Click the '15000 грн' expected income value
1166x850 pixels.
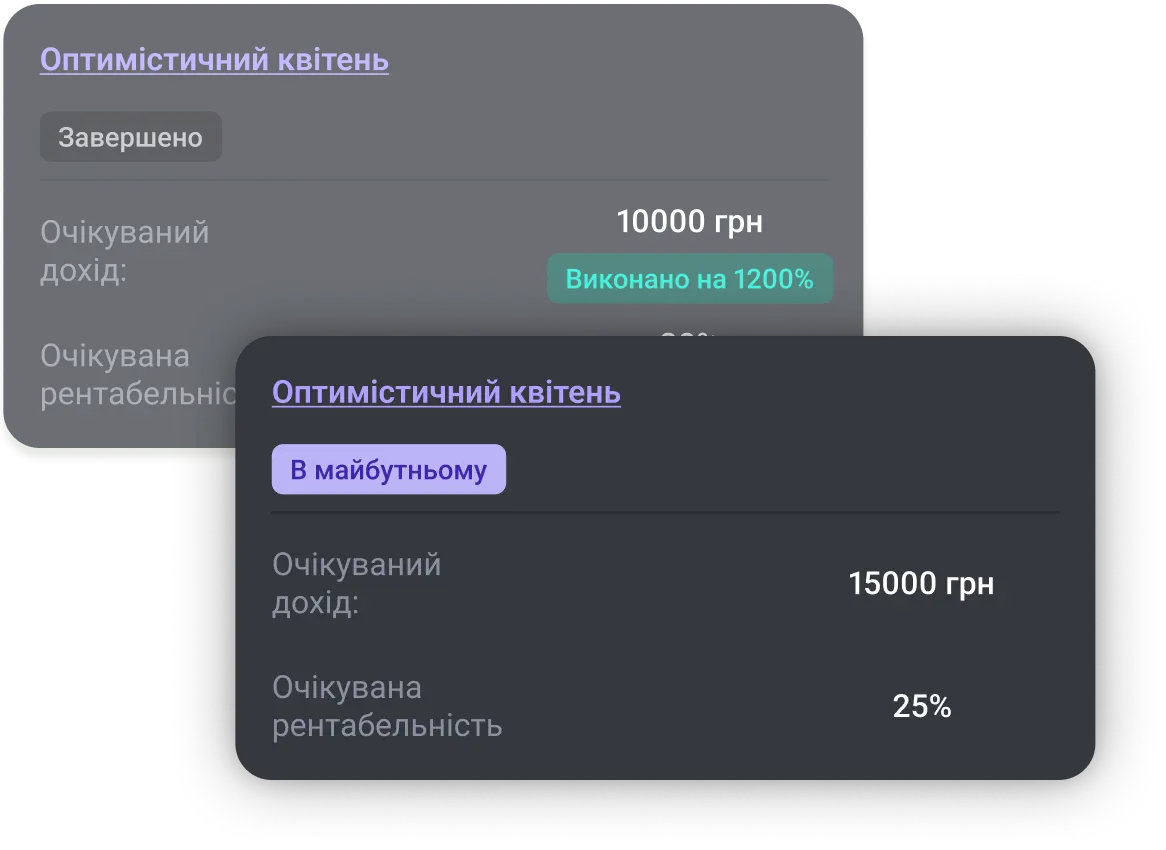tap(920, 584)
